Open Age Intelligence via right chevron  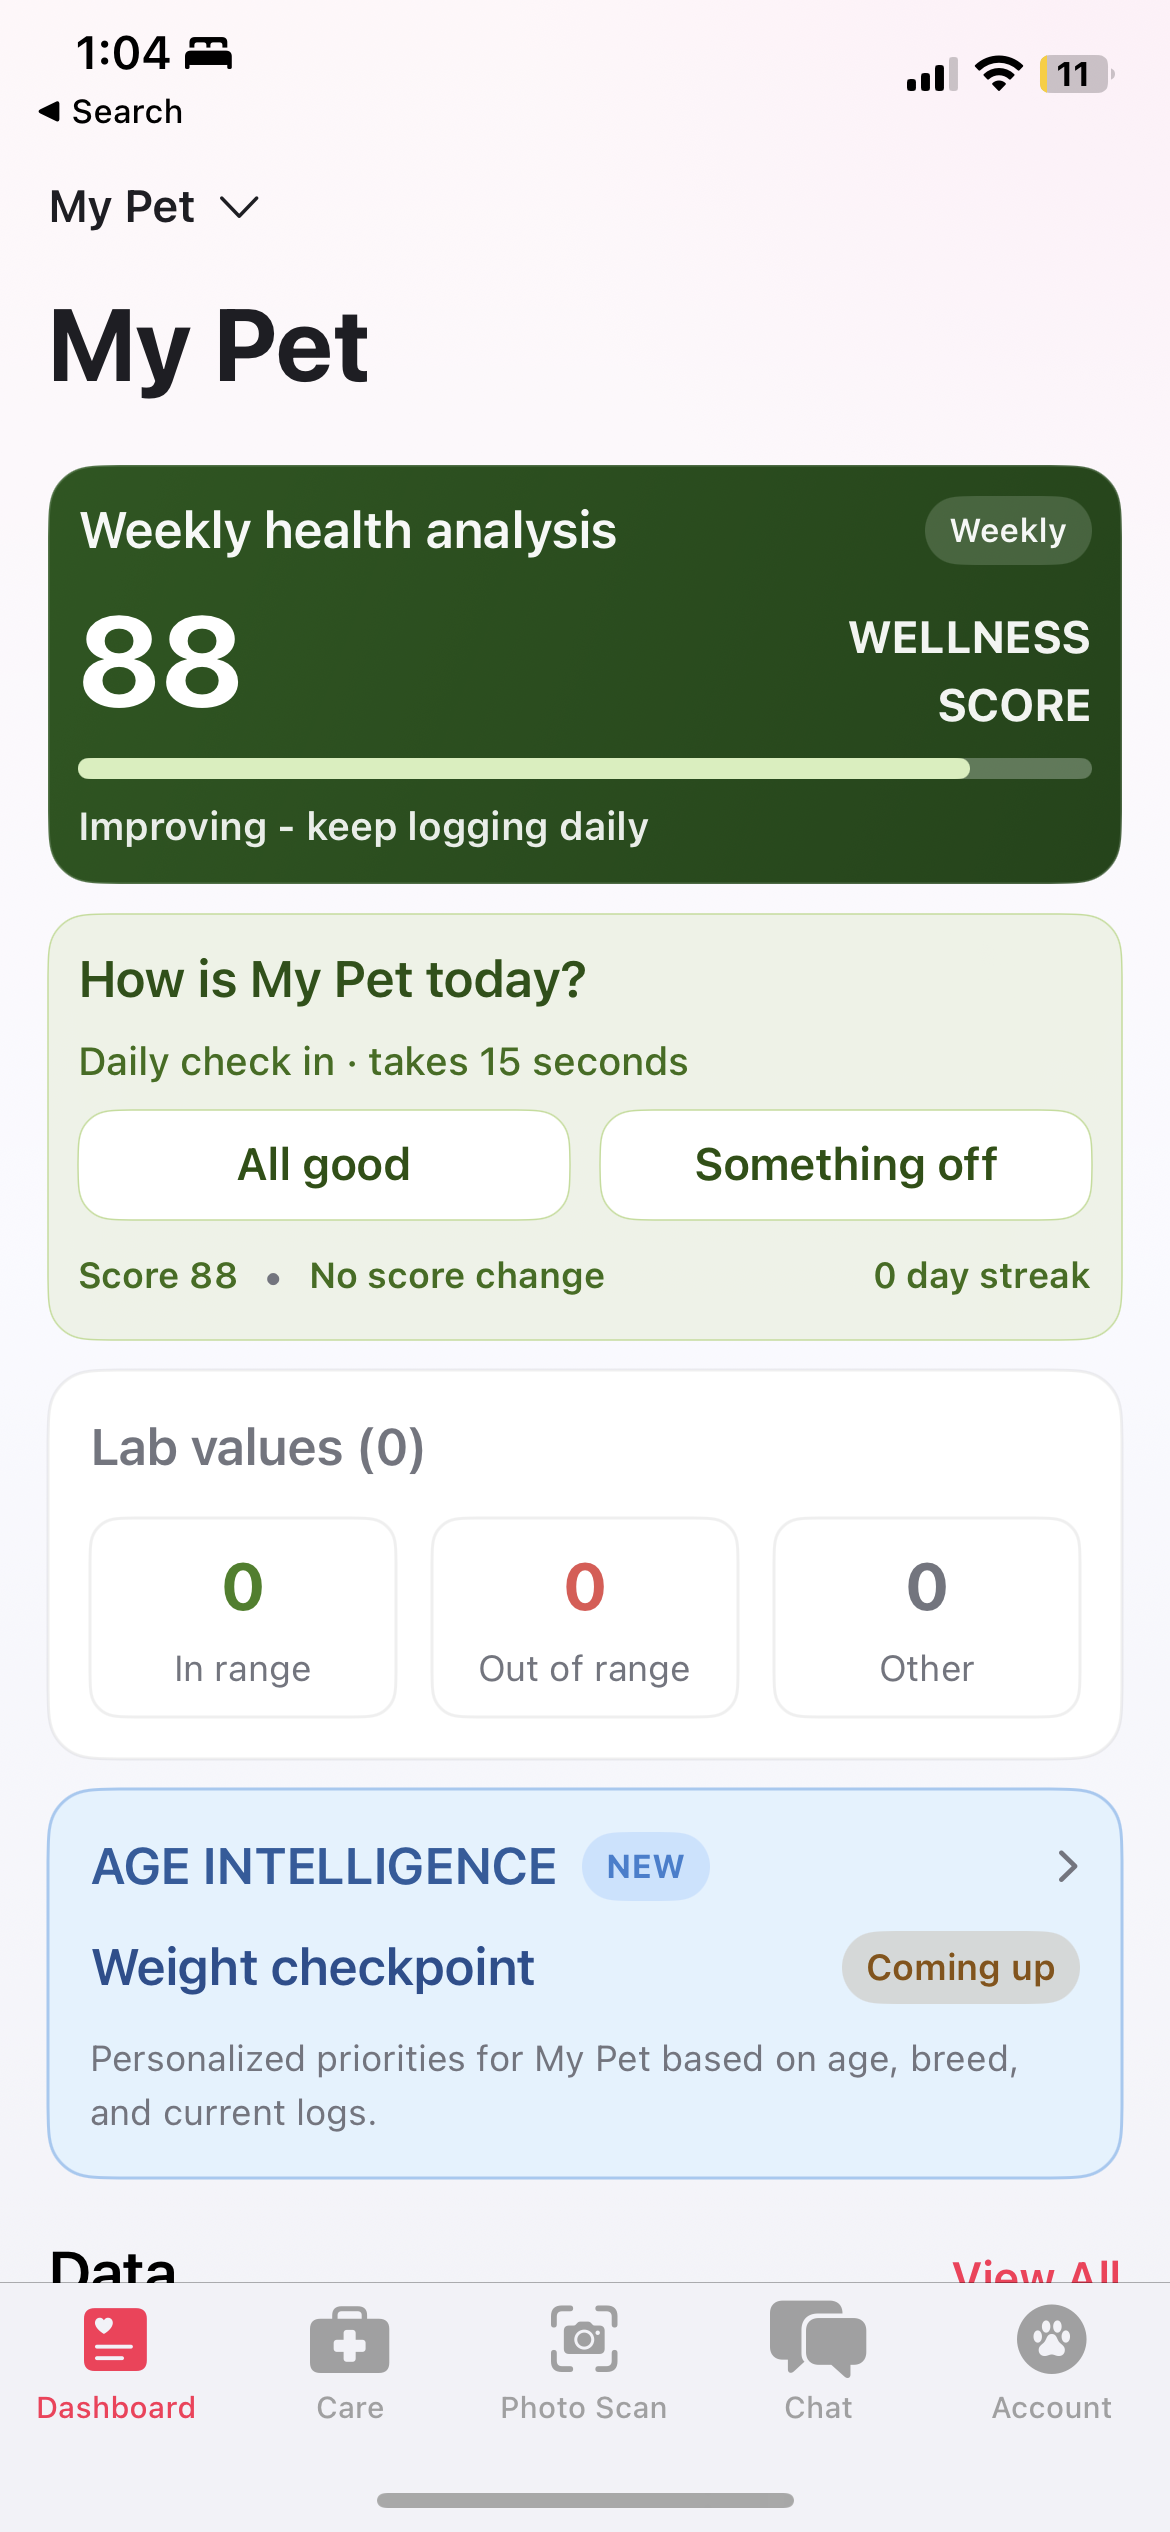(1067, 1866)
